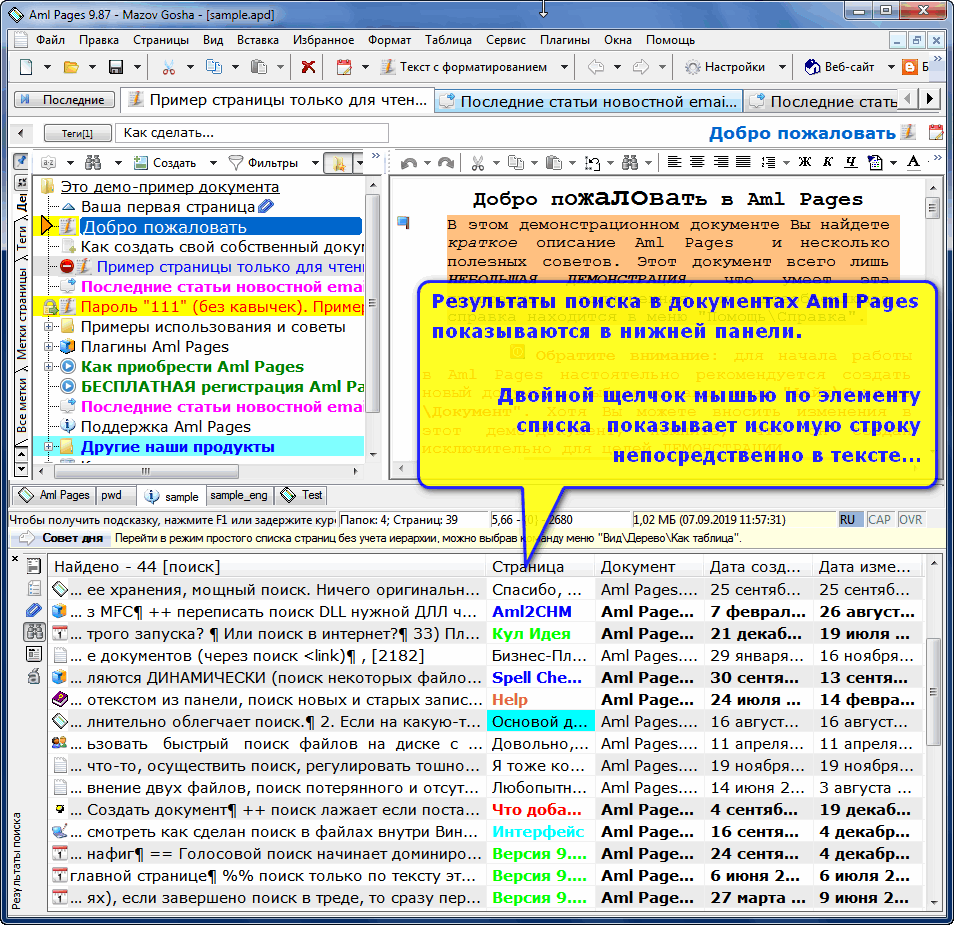Click the Cut scissors icon in the main toolbar
Image resolution: width=954 pixels, height=925 pixels.
click(x=169, y=67)
